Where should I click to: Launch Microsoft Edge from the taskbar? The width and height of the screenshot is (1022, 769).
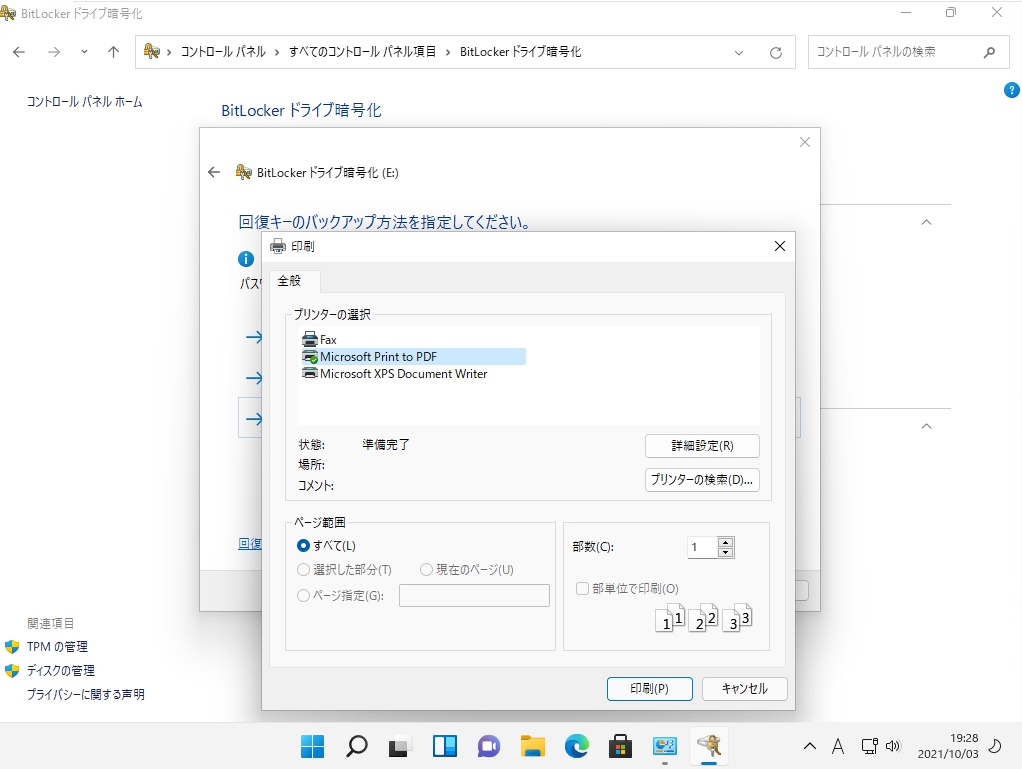click(x=577, y=746)
